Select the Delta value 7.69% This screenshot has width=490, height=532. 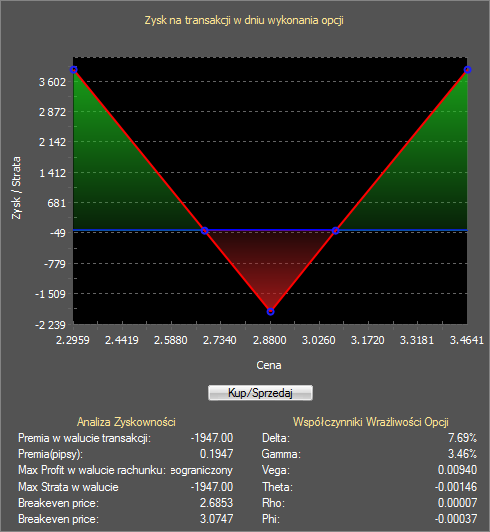[462, 438]
